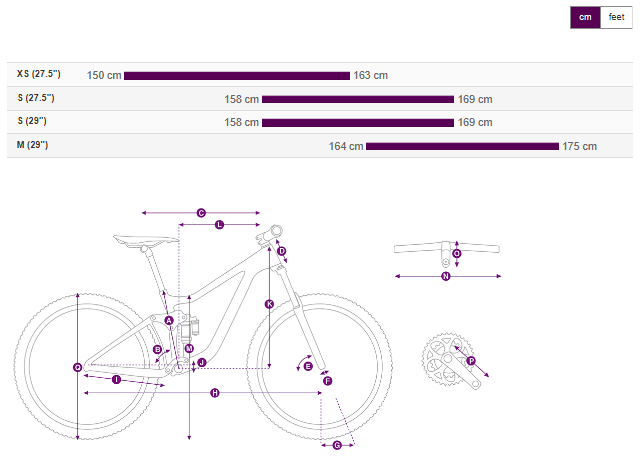The image size is (640, 458).
Task: Click the C marker above the bike frame
Action: (x=201, y=213)
